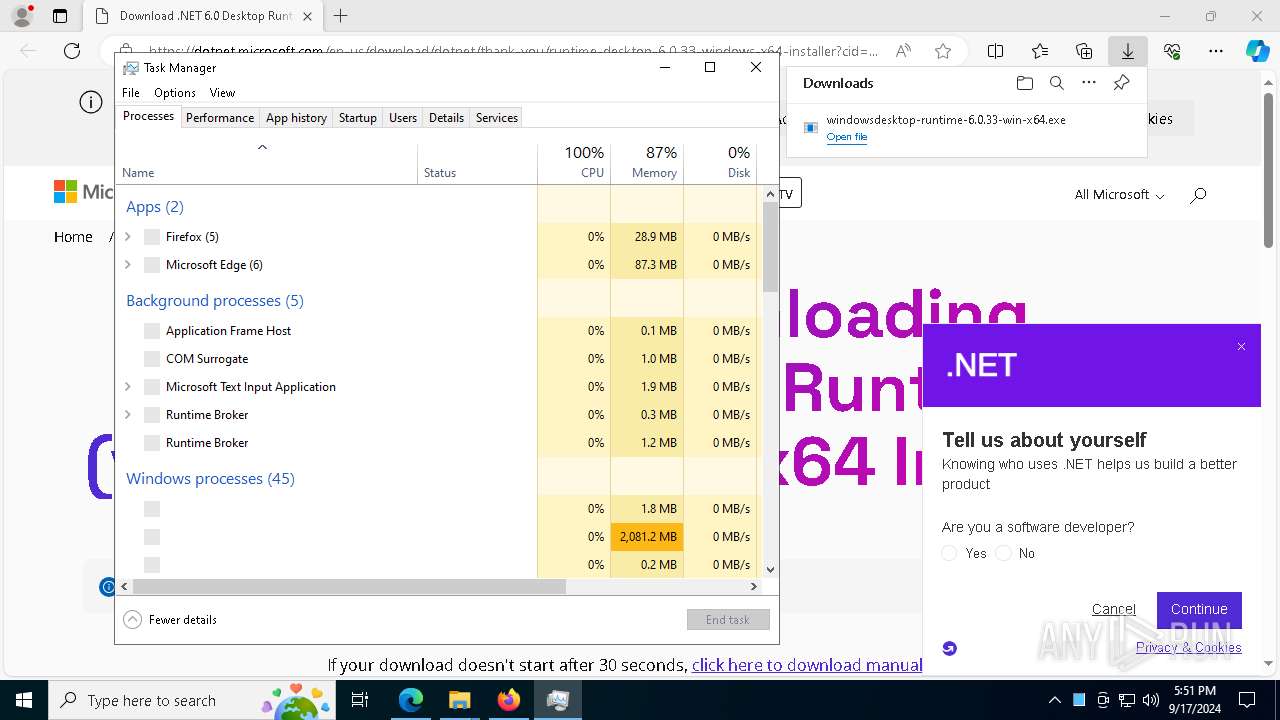Open Edge tab actions menu icon
Viewport: 1280px width, 720px height.
[x=60, y=16]
